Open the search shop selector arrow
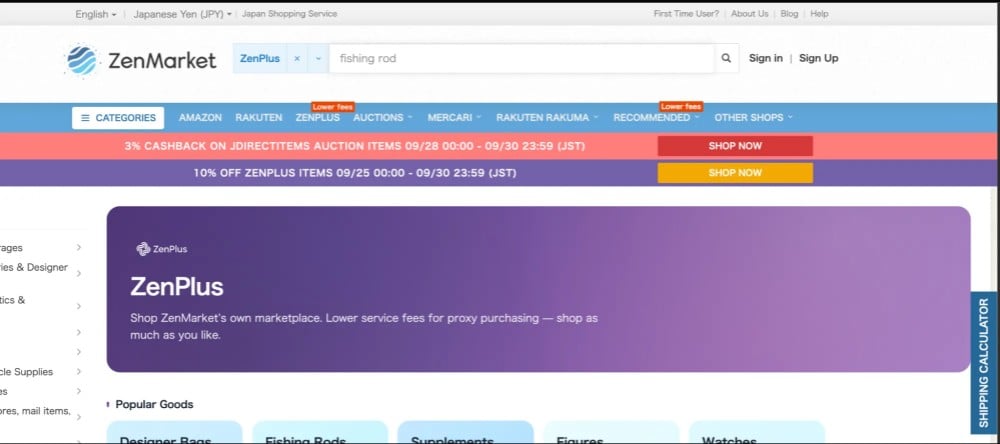The width and height of the screenshot is (1000, 444). pyautogui.click(x=318, y=59)
